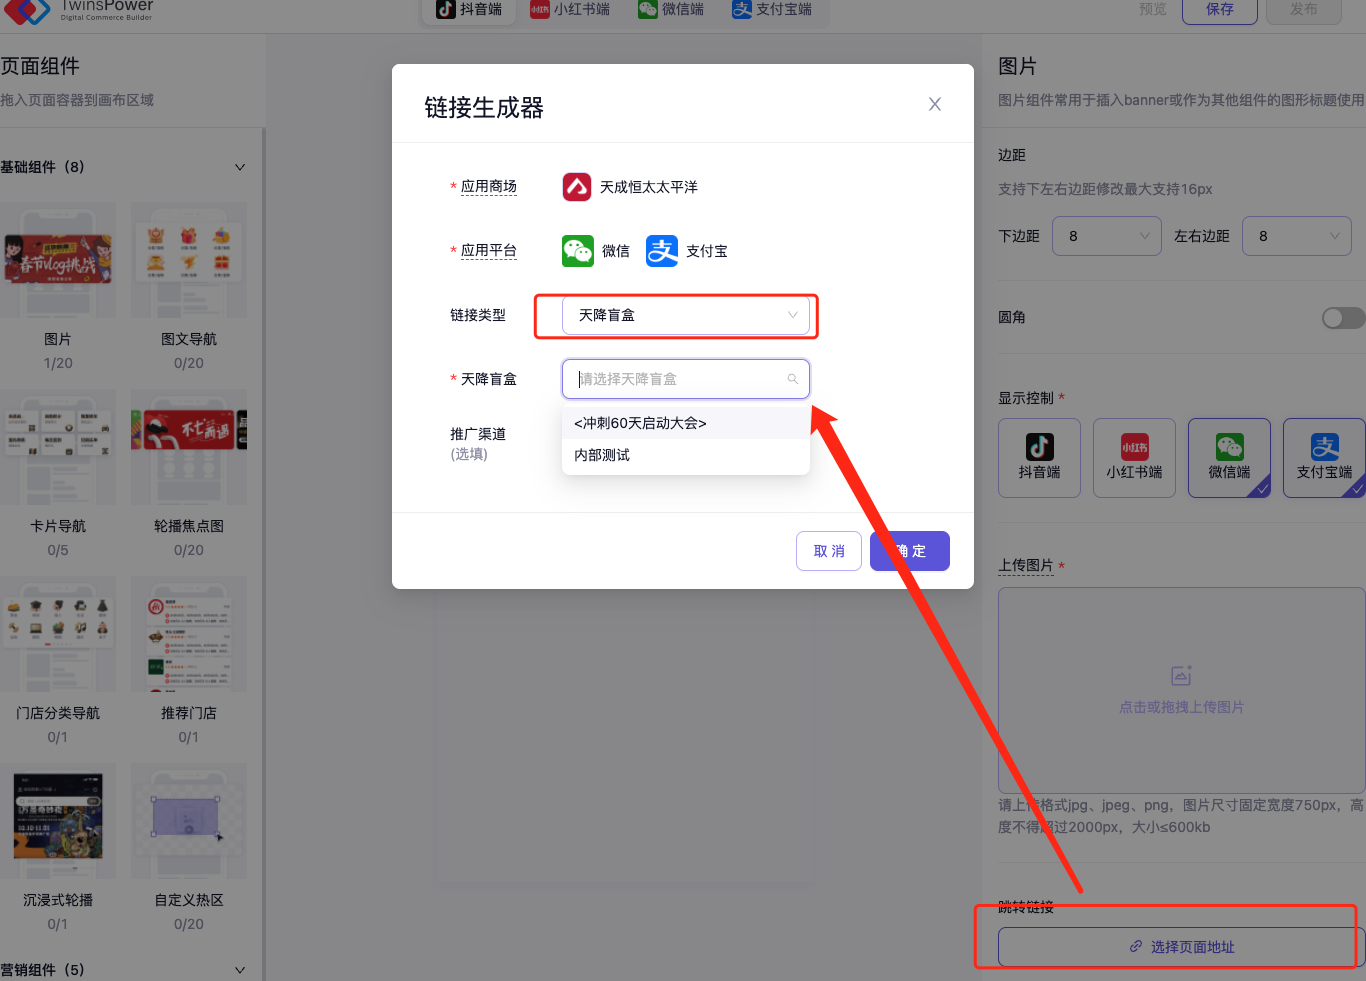The width and height of the screenshot is (1366, 981).
Task: Close the 链接生成器 dialog
Action: click(x=934, y=104)
